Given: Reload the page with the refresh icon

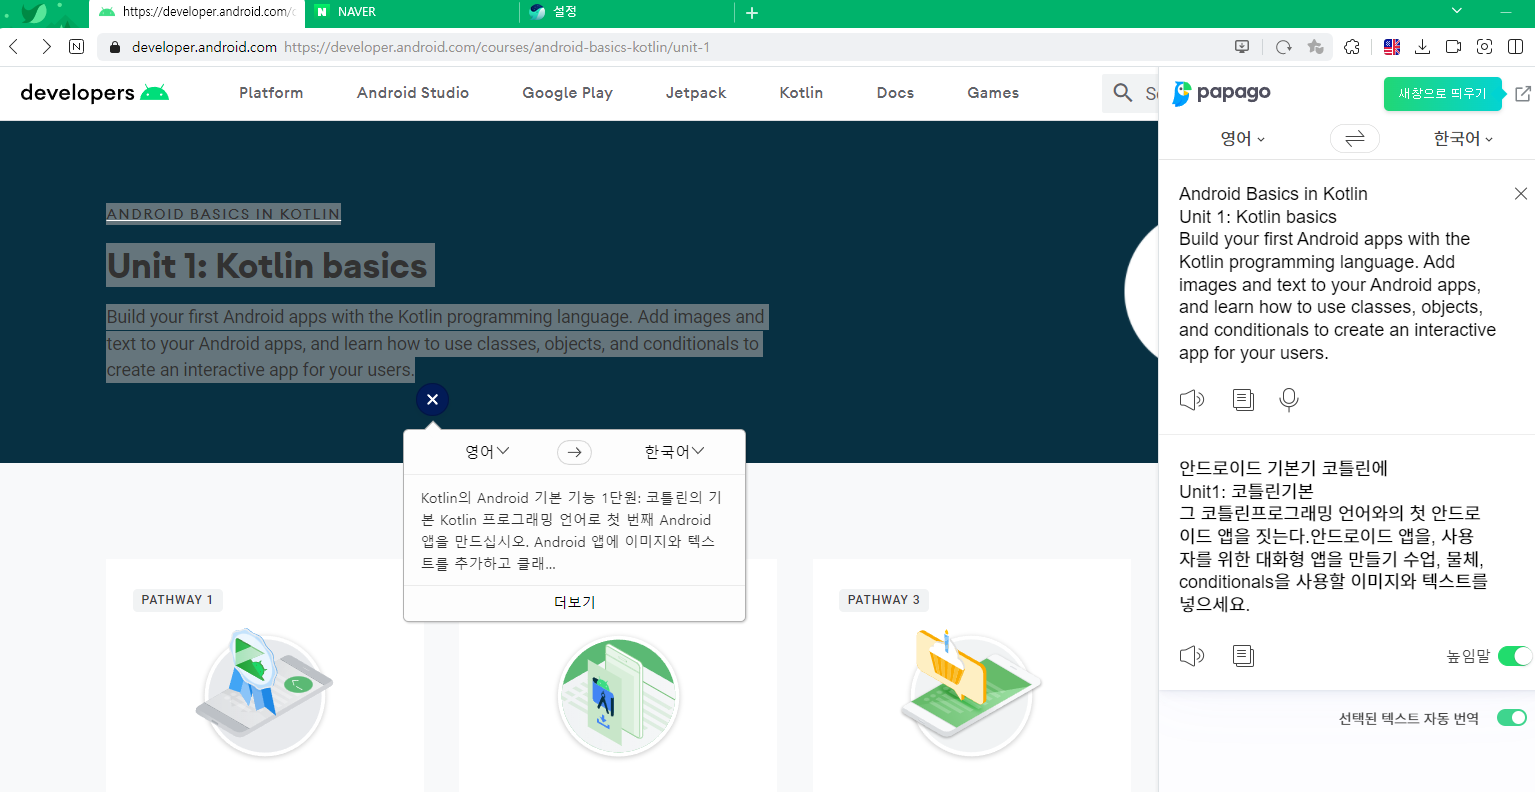Looking at the screenshot, I should point(1284,47).
